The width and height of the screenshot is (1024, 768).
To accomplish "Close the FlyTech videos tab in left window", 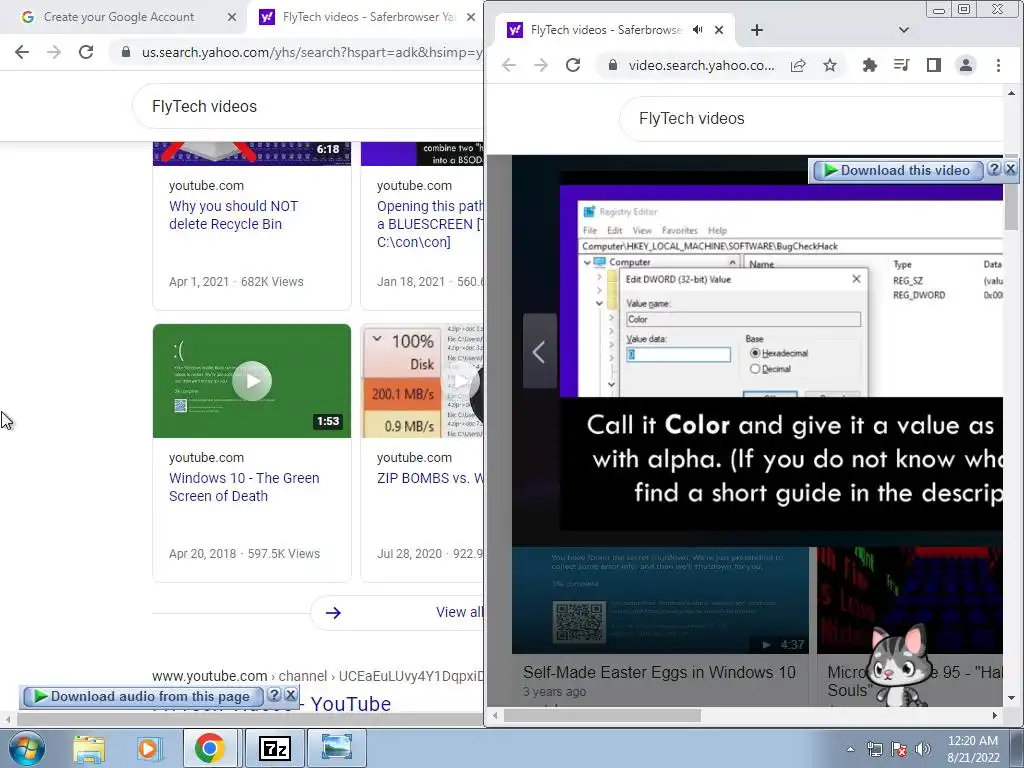I will pos(471,17).
